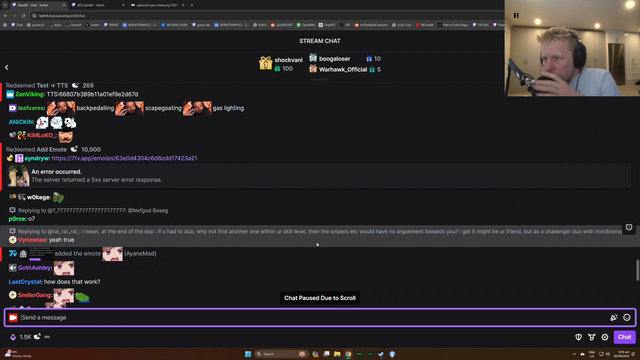The image size is (640, 360).
Task: Click shockvani's gold gift leaderboard icon
Action: coord(265,63)
